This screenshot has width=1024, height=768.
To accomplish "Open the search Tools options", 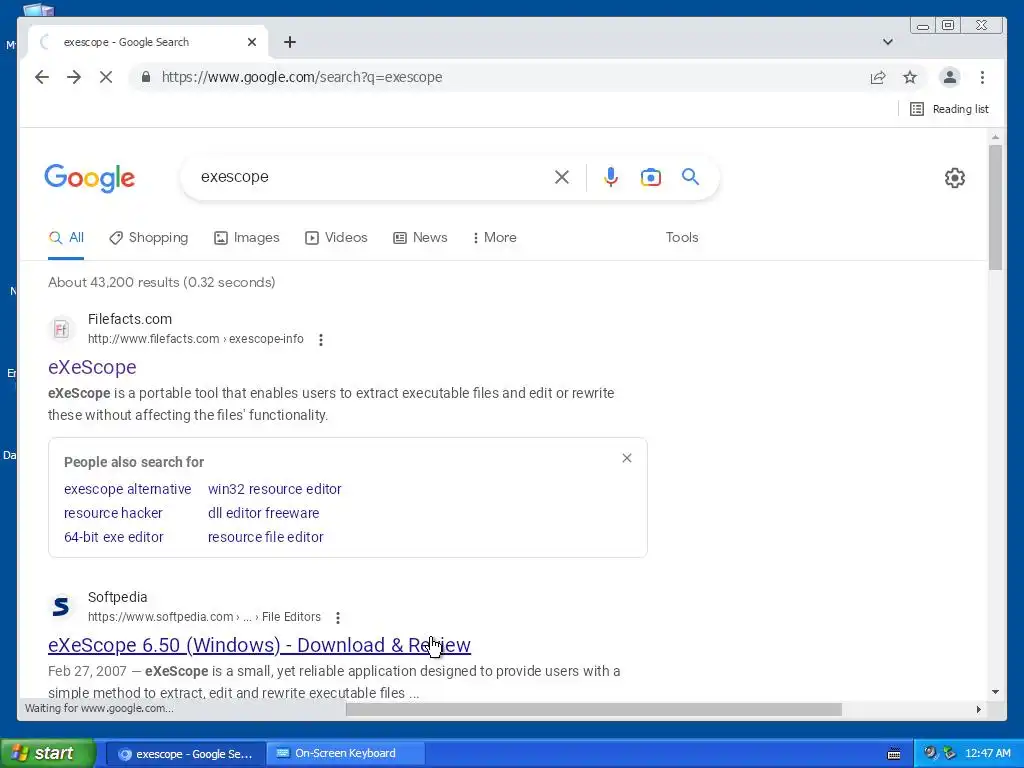I will click(682, 238).
